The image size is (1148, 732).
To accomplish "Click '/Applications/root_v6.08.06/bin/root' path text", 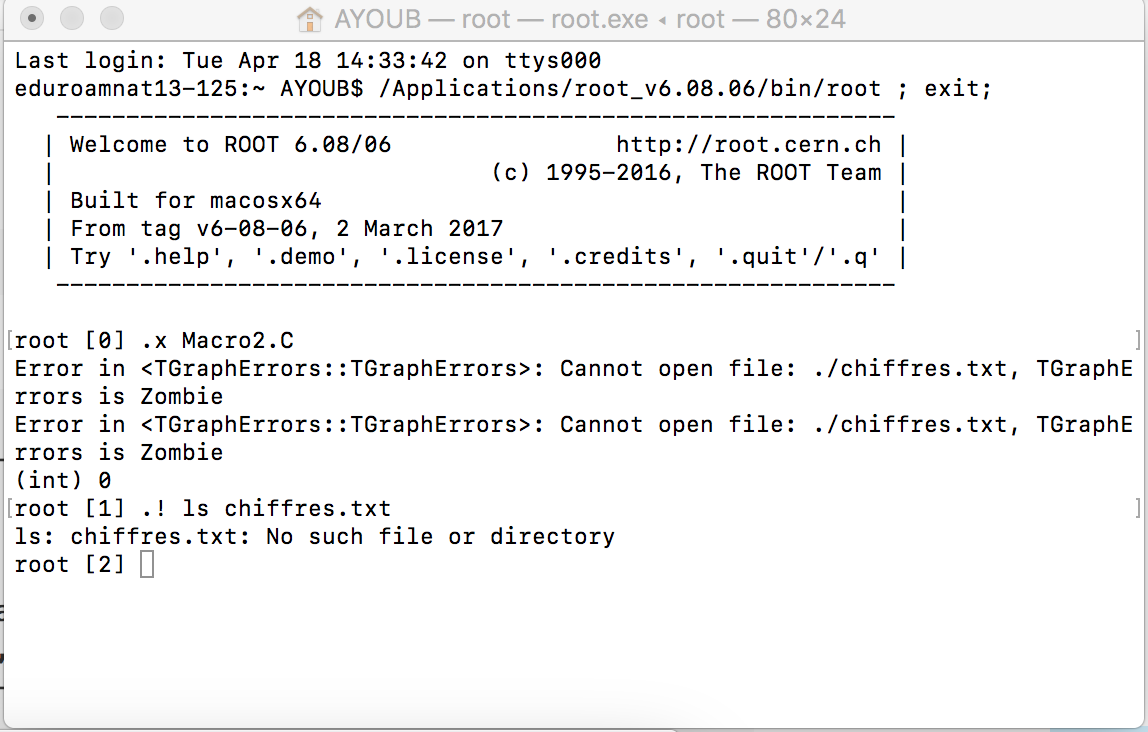I will [x=630, y=89].
